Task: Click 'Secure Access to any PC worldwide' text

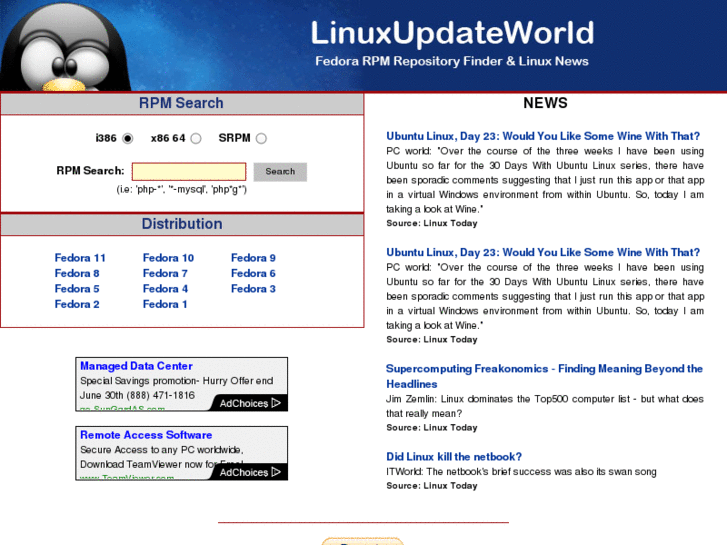Action: [161, 449]
